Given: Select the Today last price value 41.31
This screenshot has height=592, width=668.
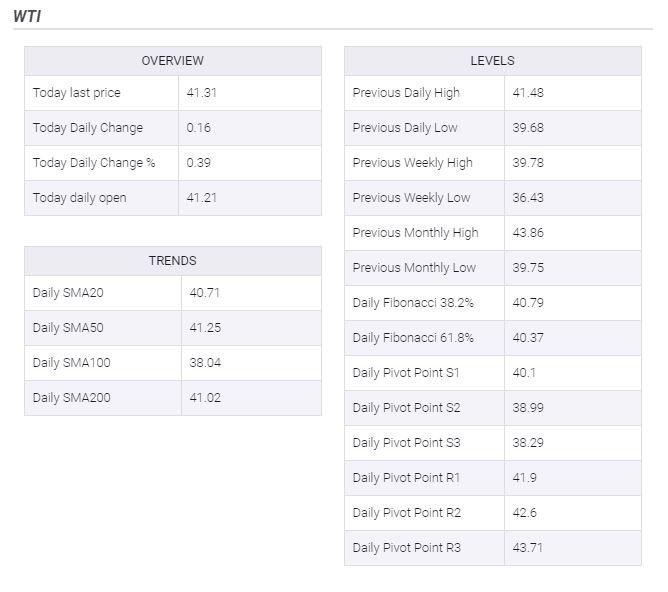Looking at the screenshot, I should [x=202, y=93].
